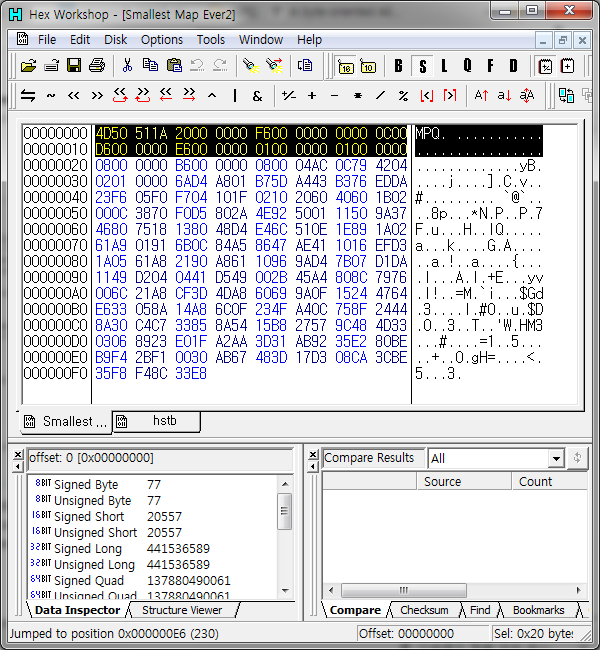Cut selection with the scissors icon

tap(127, 66)
